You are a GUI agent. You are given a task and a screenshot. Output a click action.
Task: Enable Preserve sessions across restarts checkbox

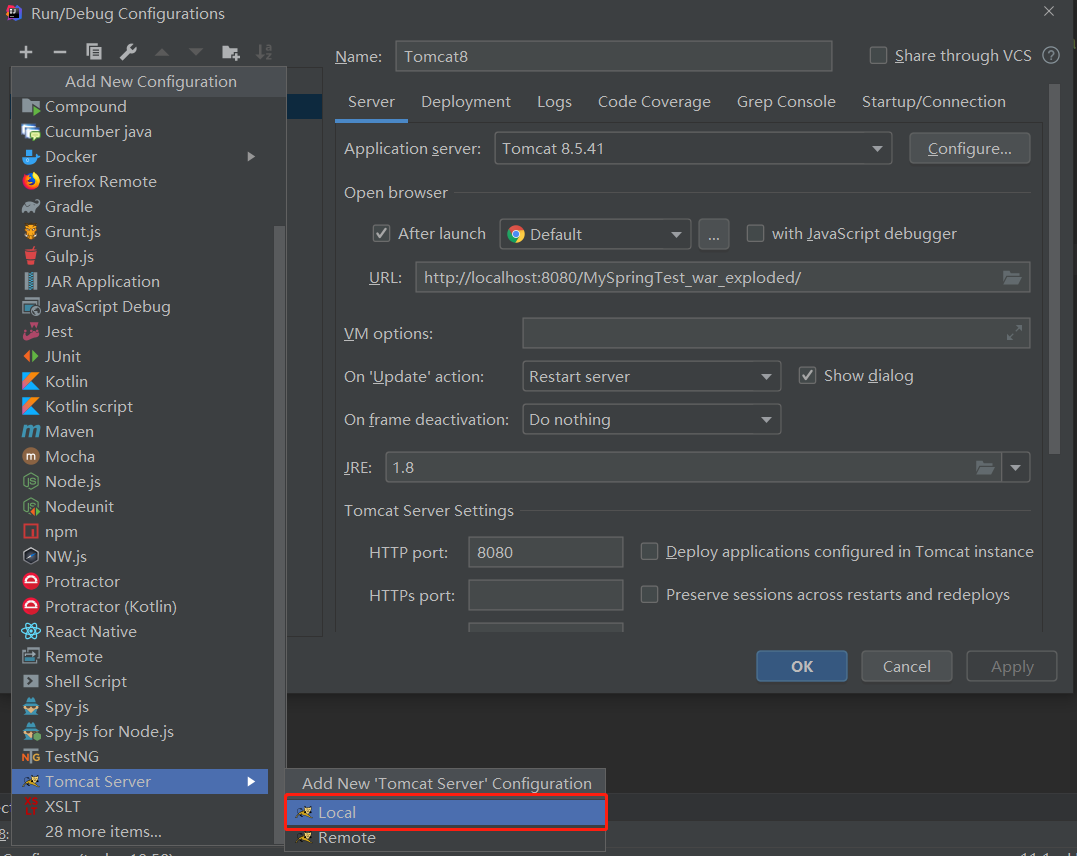point(649,594)
